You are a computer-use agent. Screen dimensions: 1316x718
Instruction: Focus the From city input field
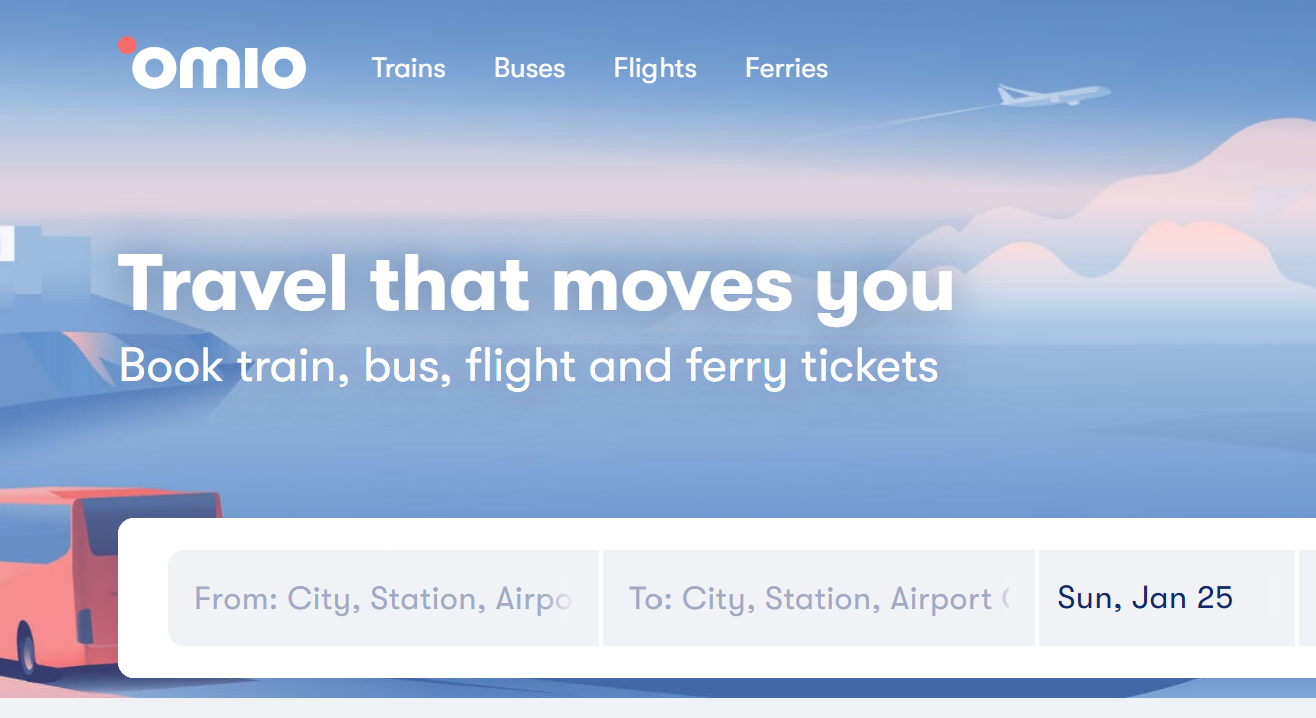tap(383, 598)
